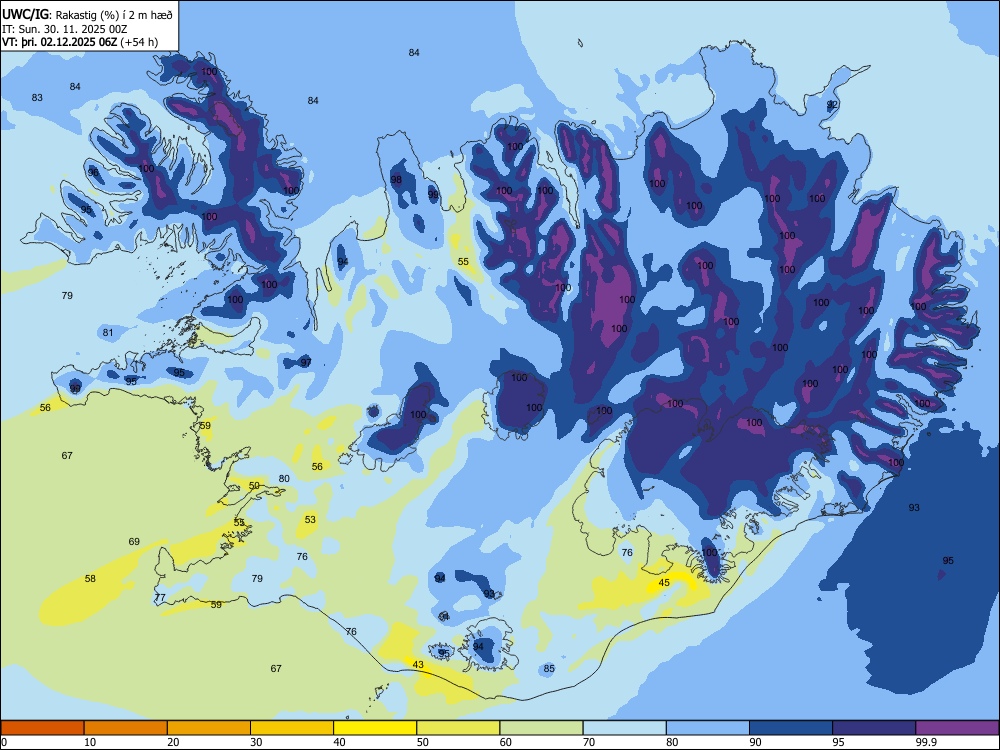
Task: Click the value '77' on the Reykjanes tip
Action: [x=160, y=598]
